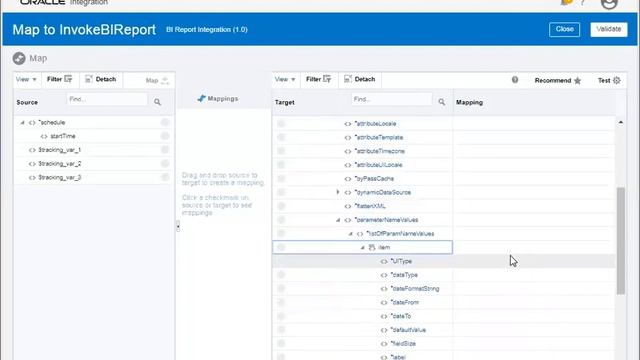The width and height of the screenshot is (640, 360).
Task: Click the Mappings pin icon
Action: (201, 98)
